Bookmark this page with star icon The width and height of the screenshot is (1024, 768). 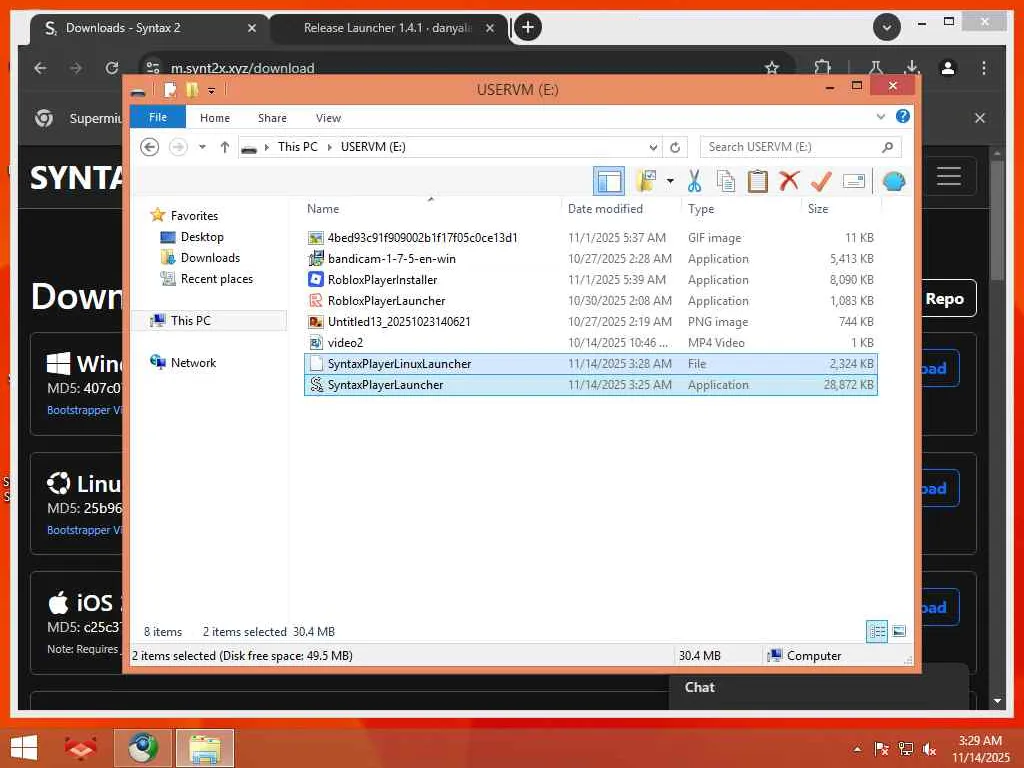[x=772, y=68]
